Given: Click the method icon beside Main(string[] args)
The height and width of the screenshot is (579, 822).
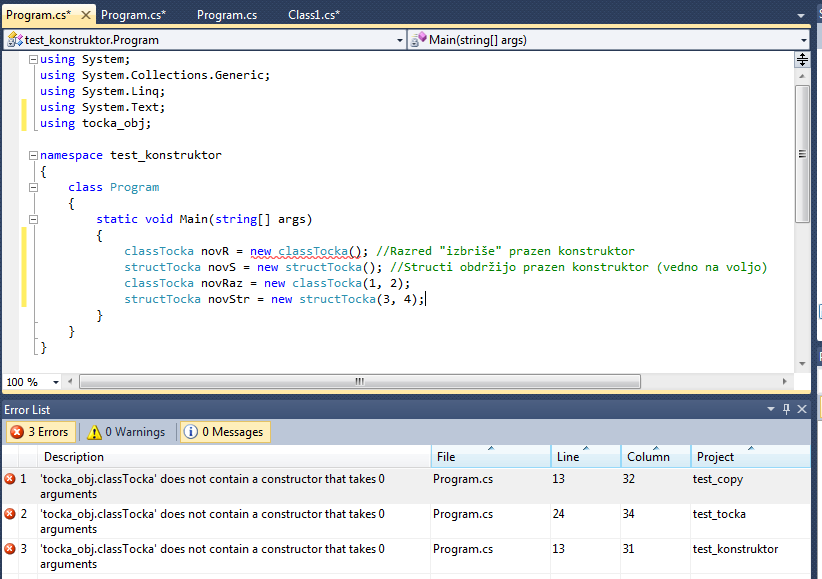Looking at the screenshot, I should (419, 40).
